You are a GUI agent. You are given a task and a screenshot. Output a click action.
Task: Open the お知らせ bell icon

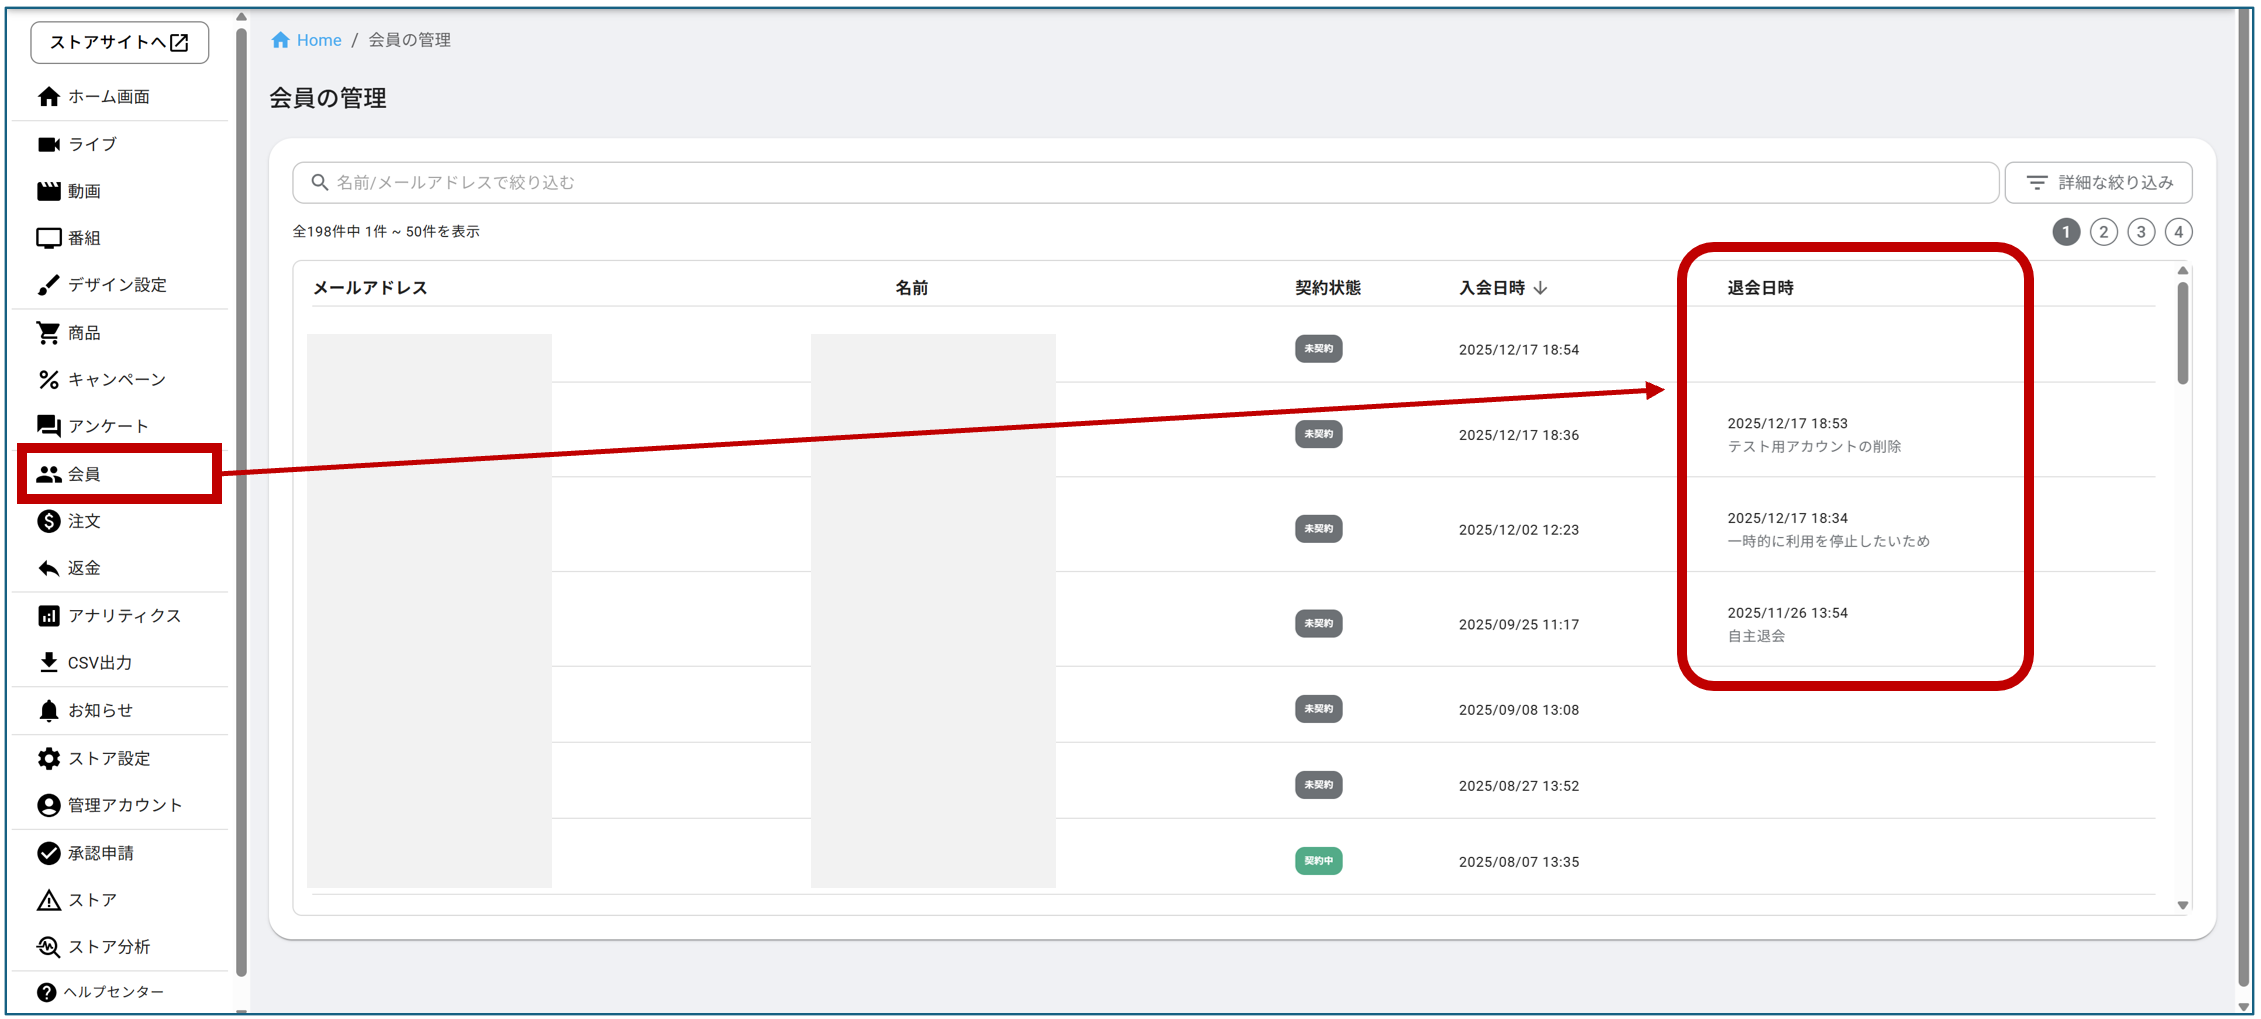click(48, 710)
